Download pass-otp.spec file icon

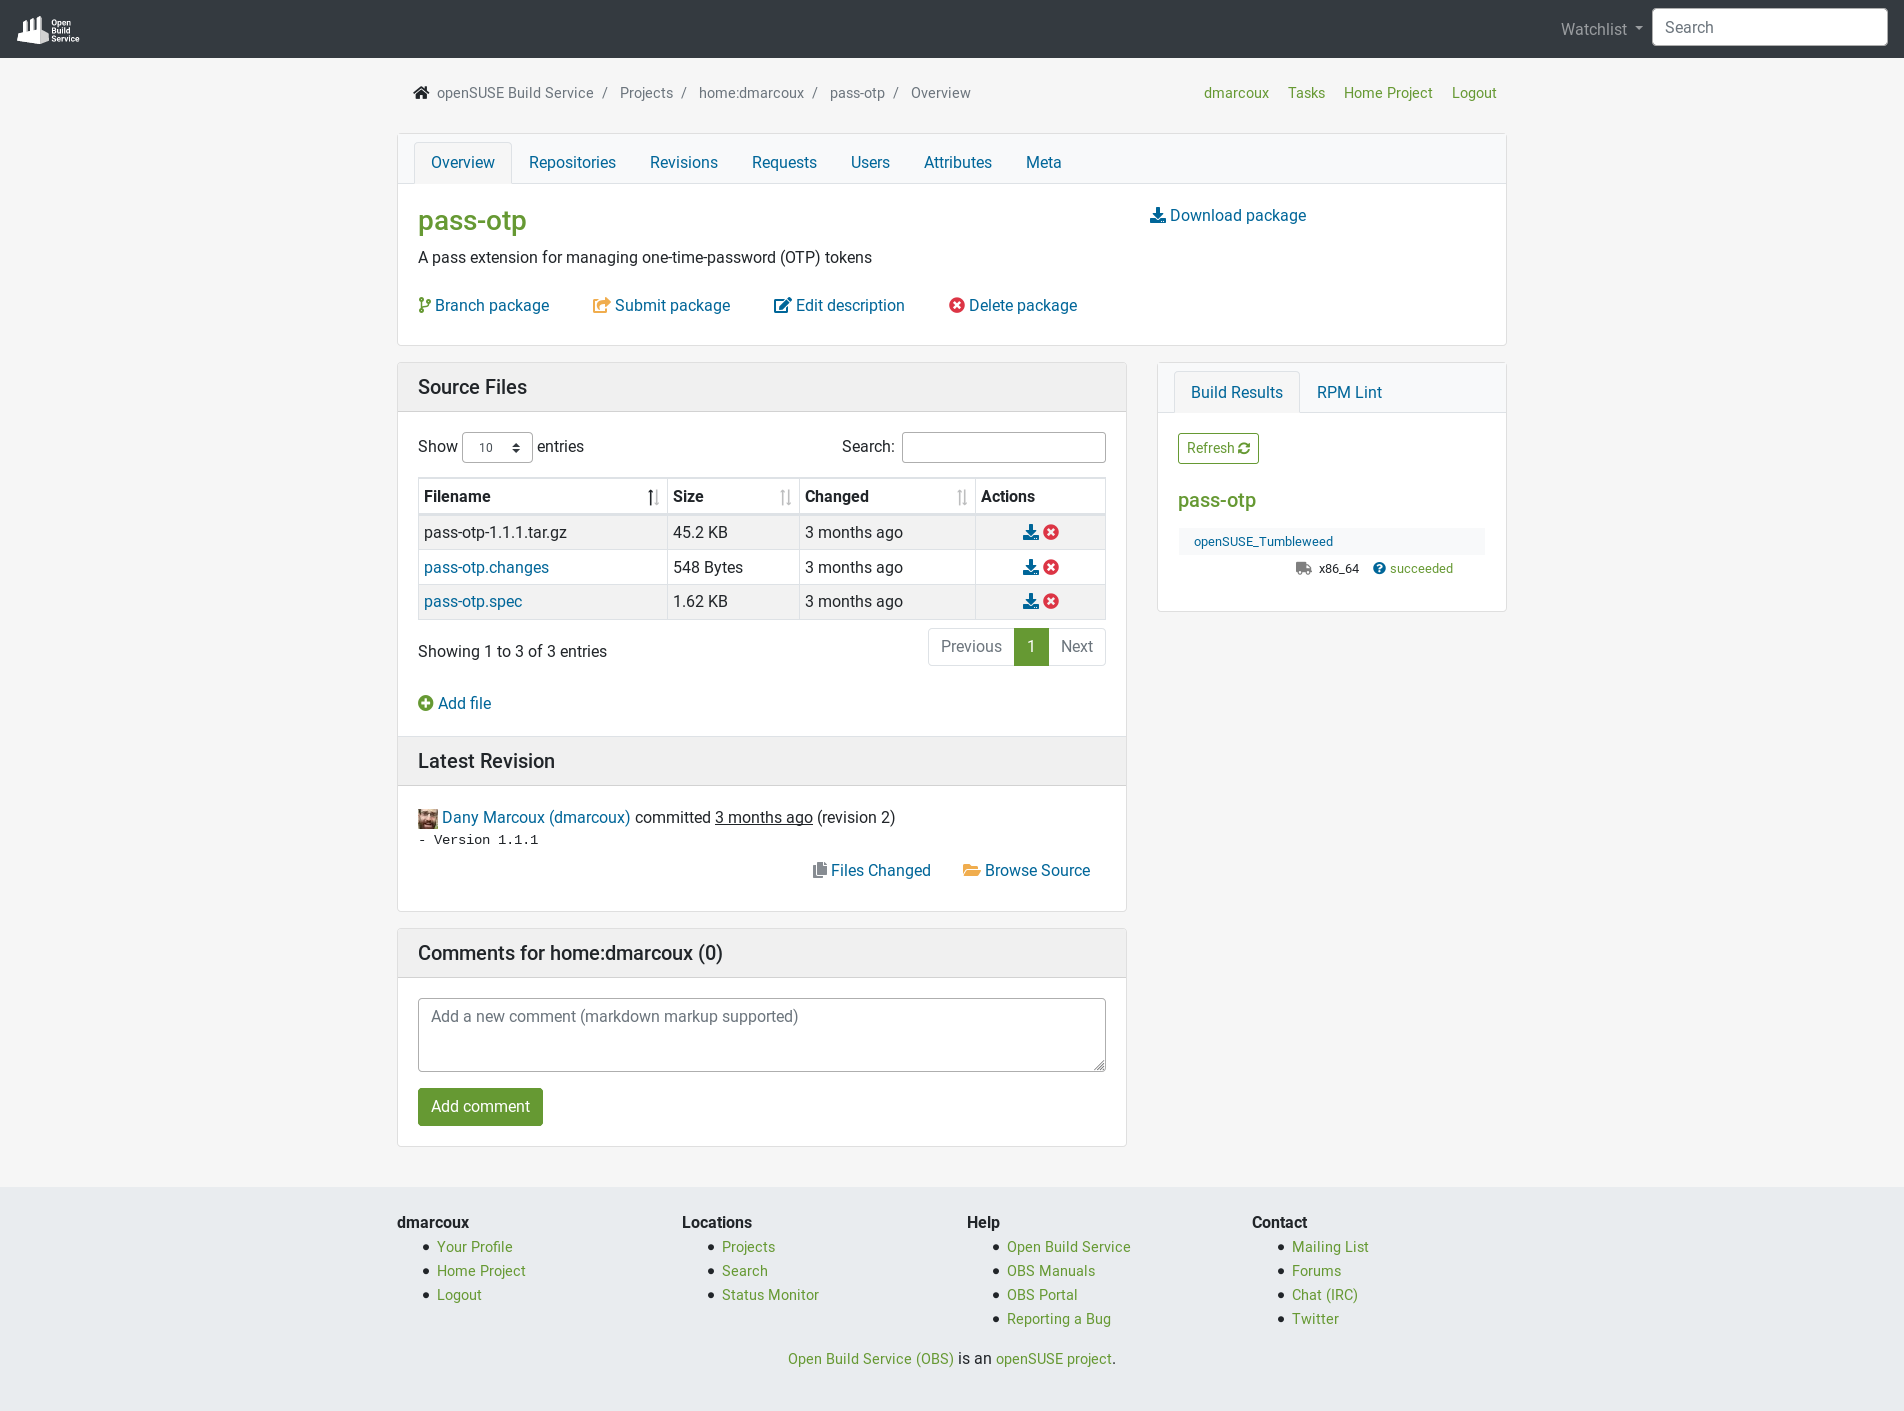tap(1031, 601)
